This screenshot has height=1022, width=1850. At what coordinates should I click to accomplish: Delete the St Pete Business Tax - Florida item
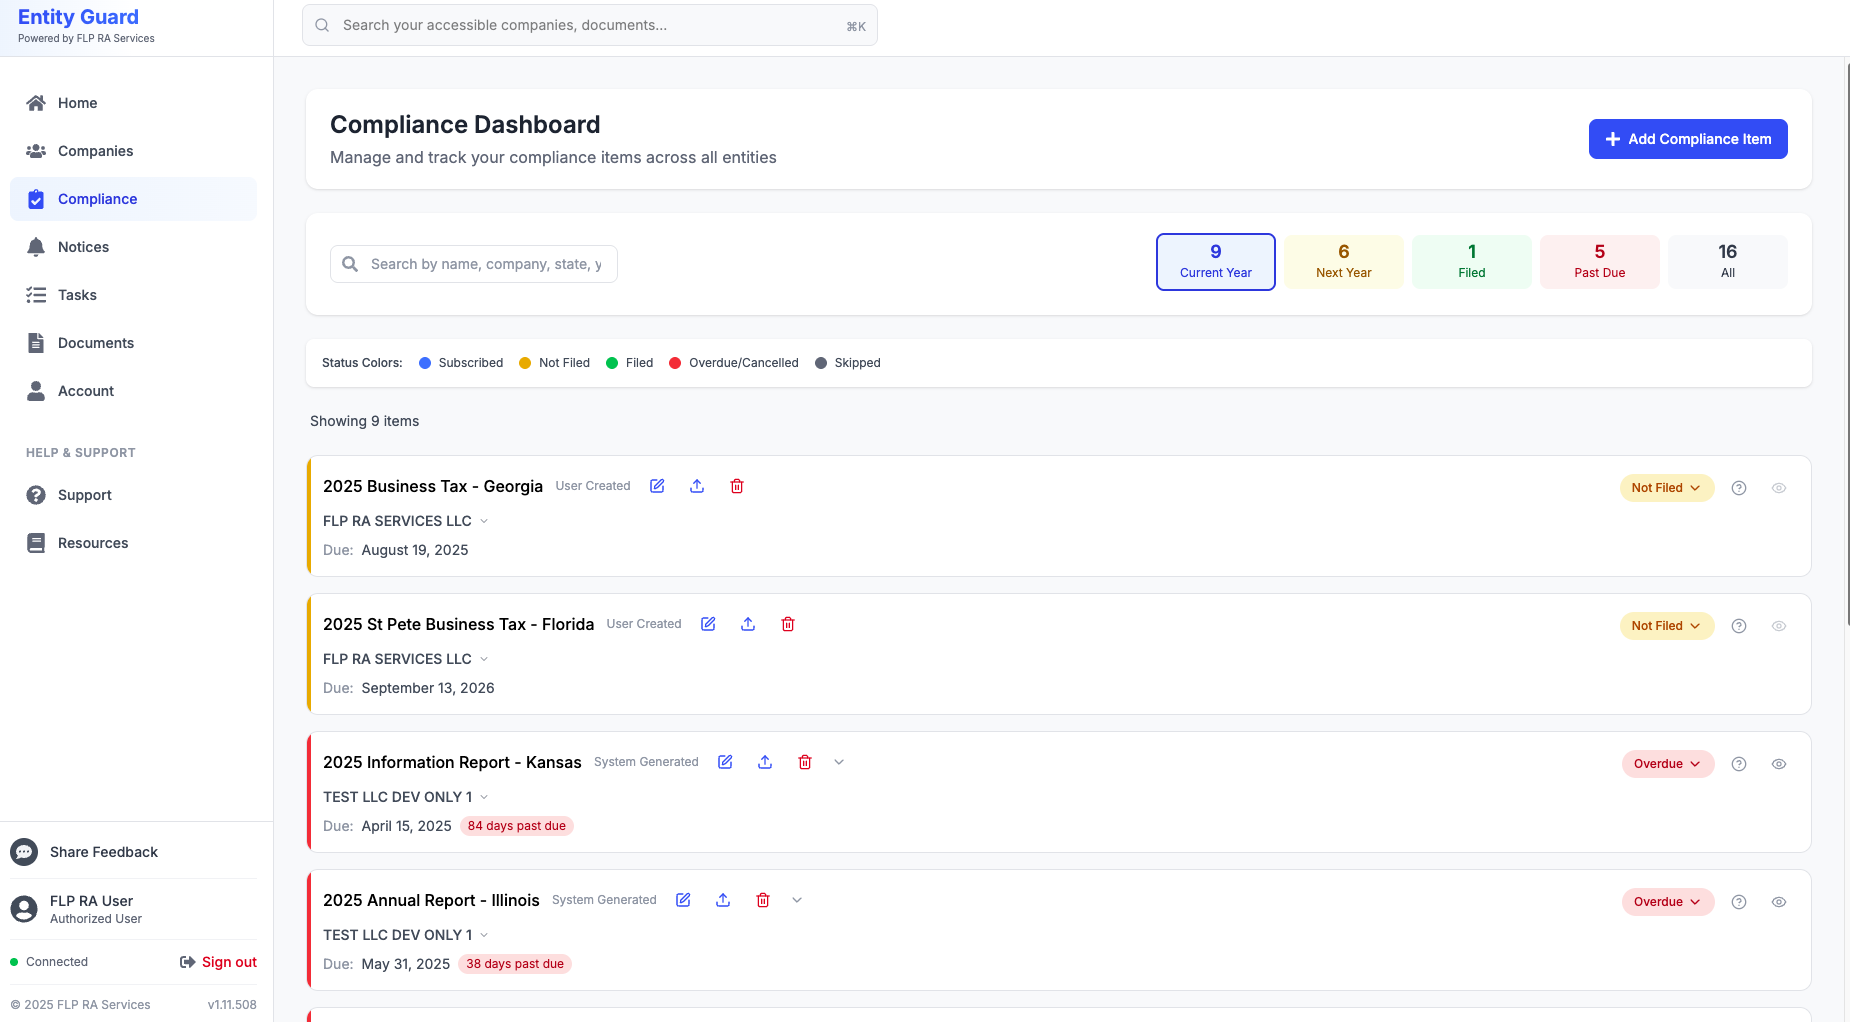pyautogui.click(x=788, y=624)
